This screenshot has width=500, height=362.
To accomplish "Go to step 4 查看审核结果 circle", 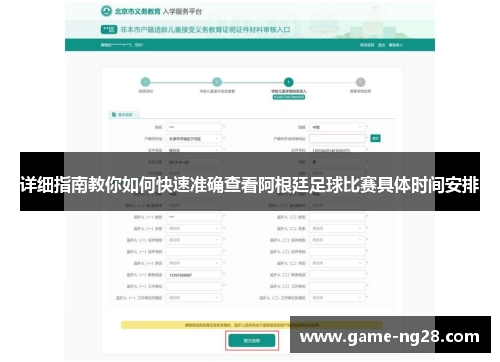I will [360, 82].
